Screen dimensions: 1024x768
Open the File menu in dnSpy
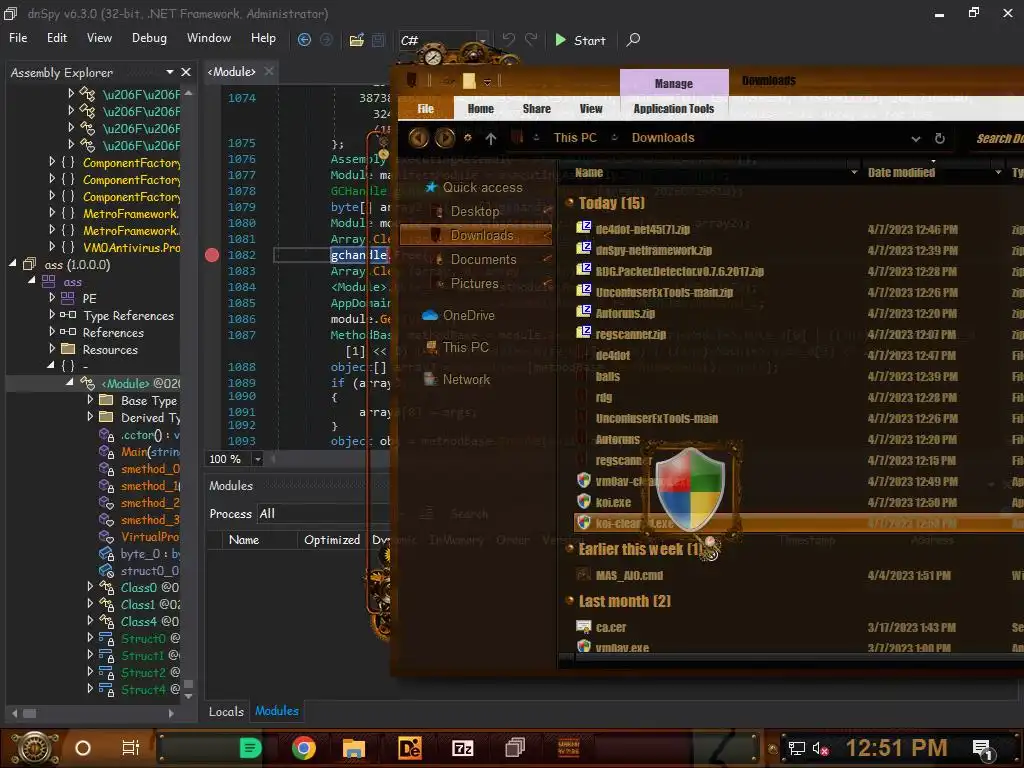[x=18, y=38]
